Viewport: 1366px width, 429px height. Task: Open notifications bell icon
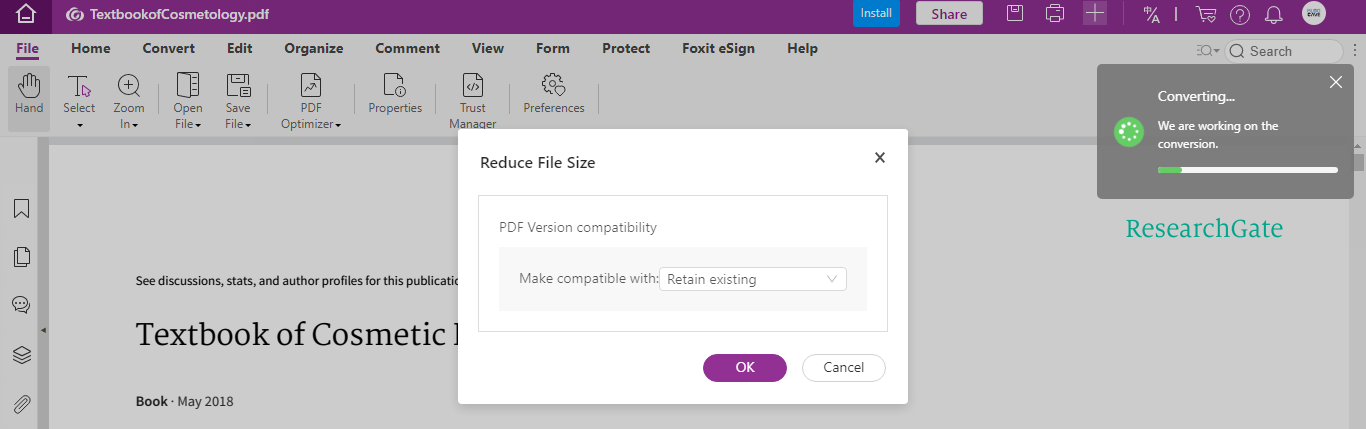(1273, 14)
